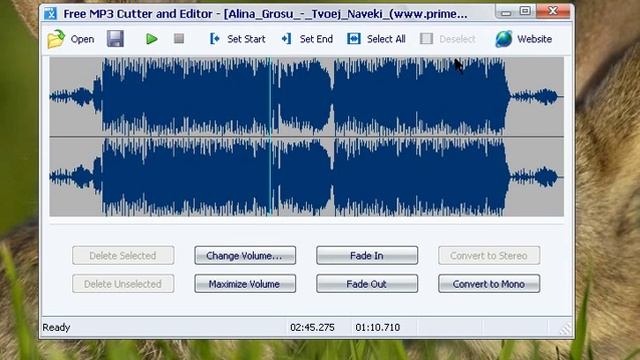
Task: Click the light blue playhead line in the waveform
Action: [270, 137]
